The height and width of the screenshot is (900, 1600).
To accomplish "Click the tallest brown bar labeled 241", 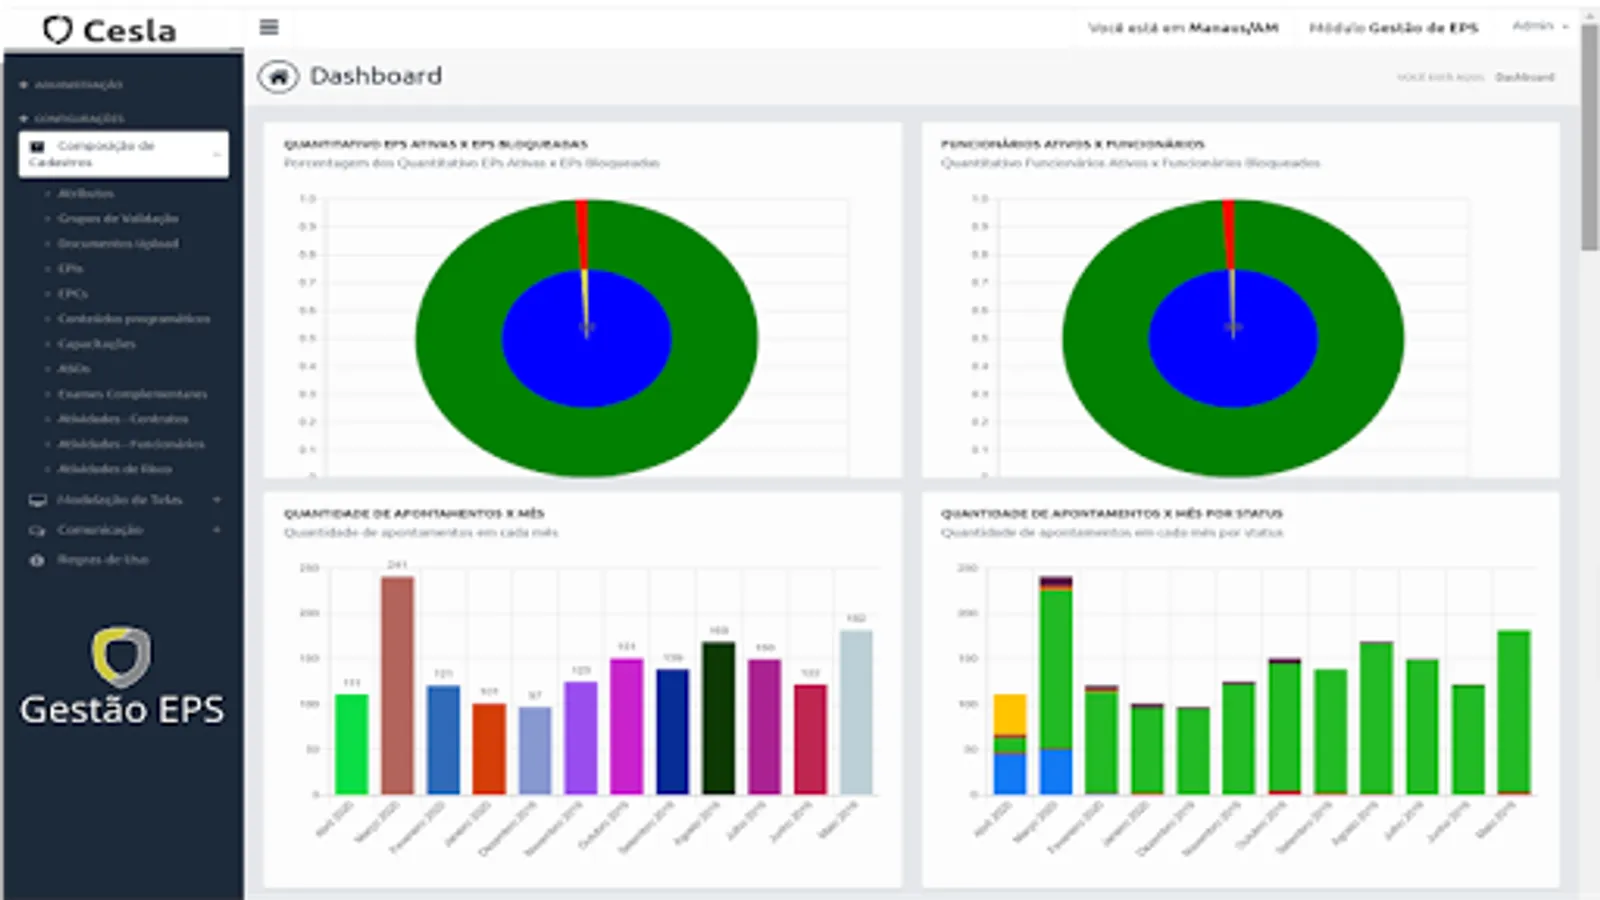I will pos(397,685).
